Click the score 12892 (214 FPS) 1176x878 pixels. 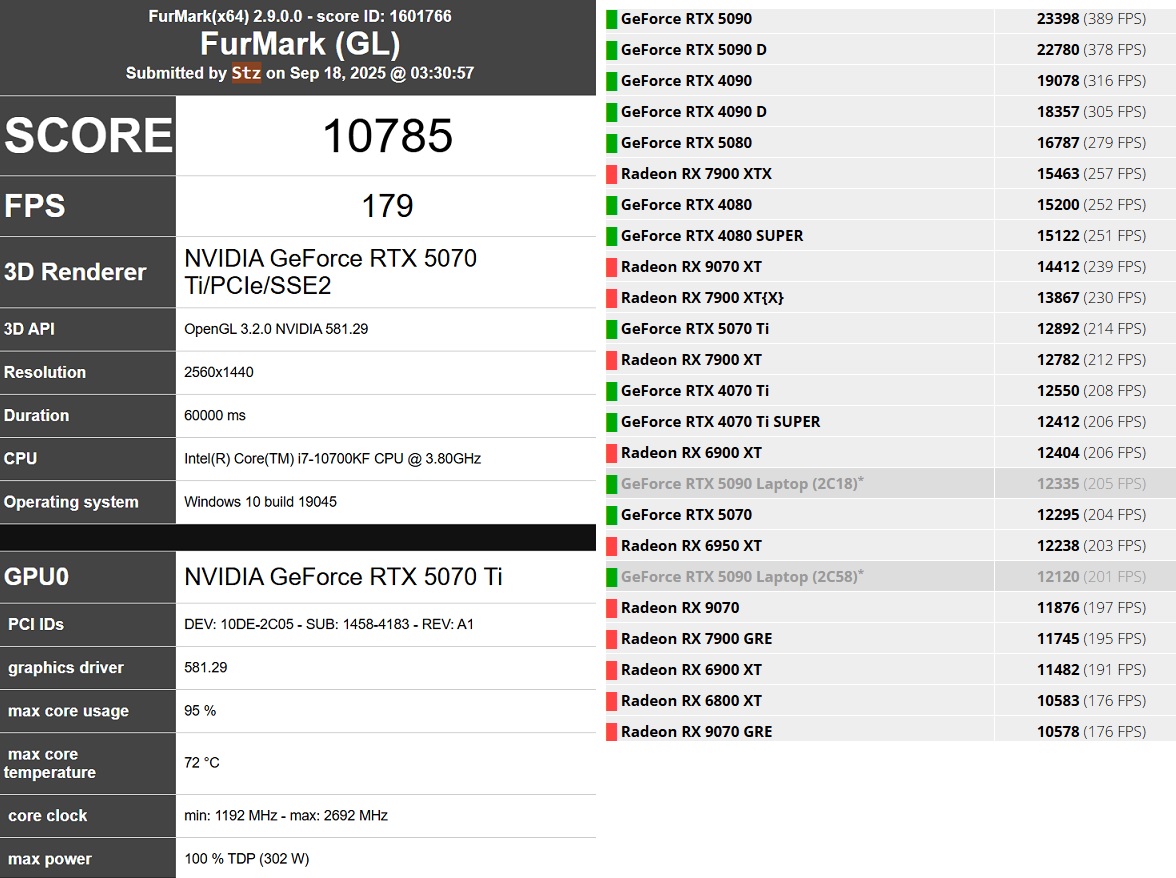(x=1091, y=329)
